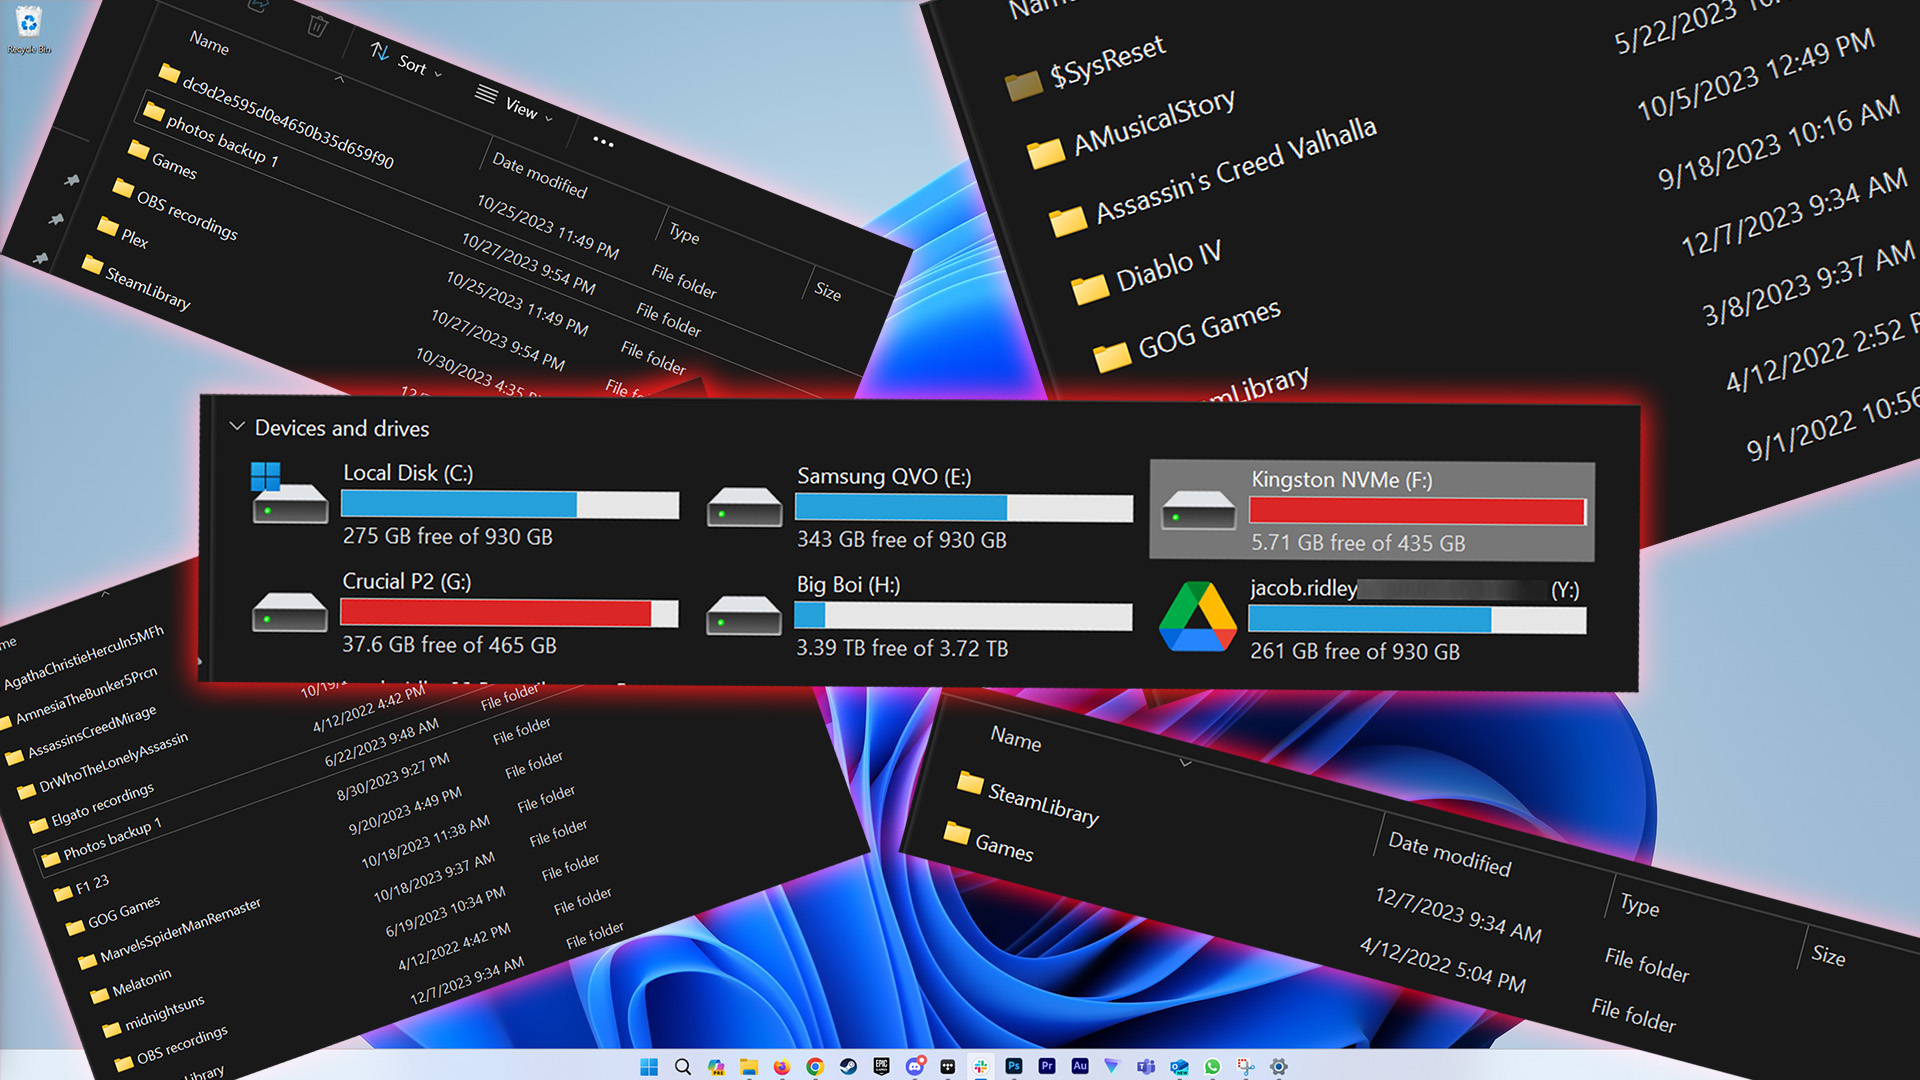Click the red capacity bar of Kingston NVMe
This screenshot has width=1920, height=1080.
pos(1415,512)
